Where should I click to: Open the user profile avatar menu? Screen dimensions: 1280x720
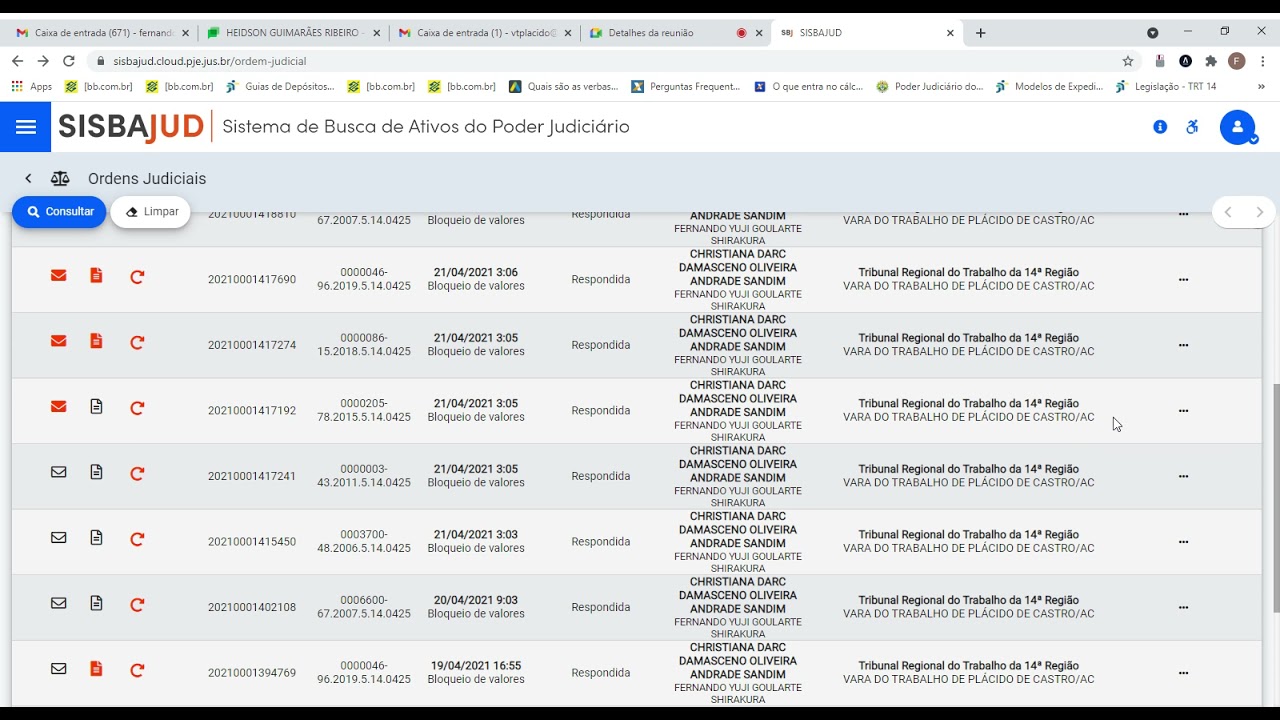(1238, 127)
